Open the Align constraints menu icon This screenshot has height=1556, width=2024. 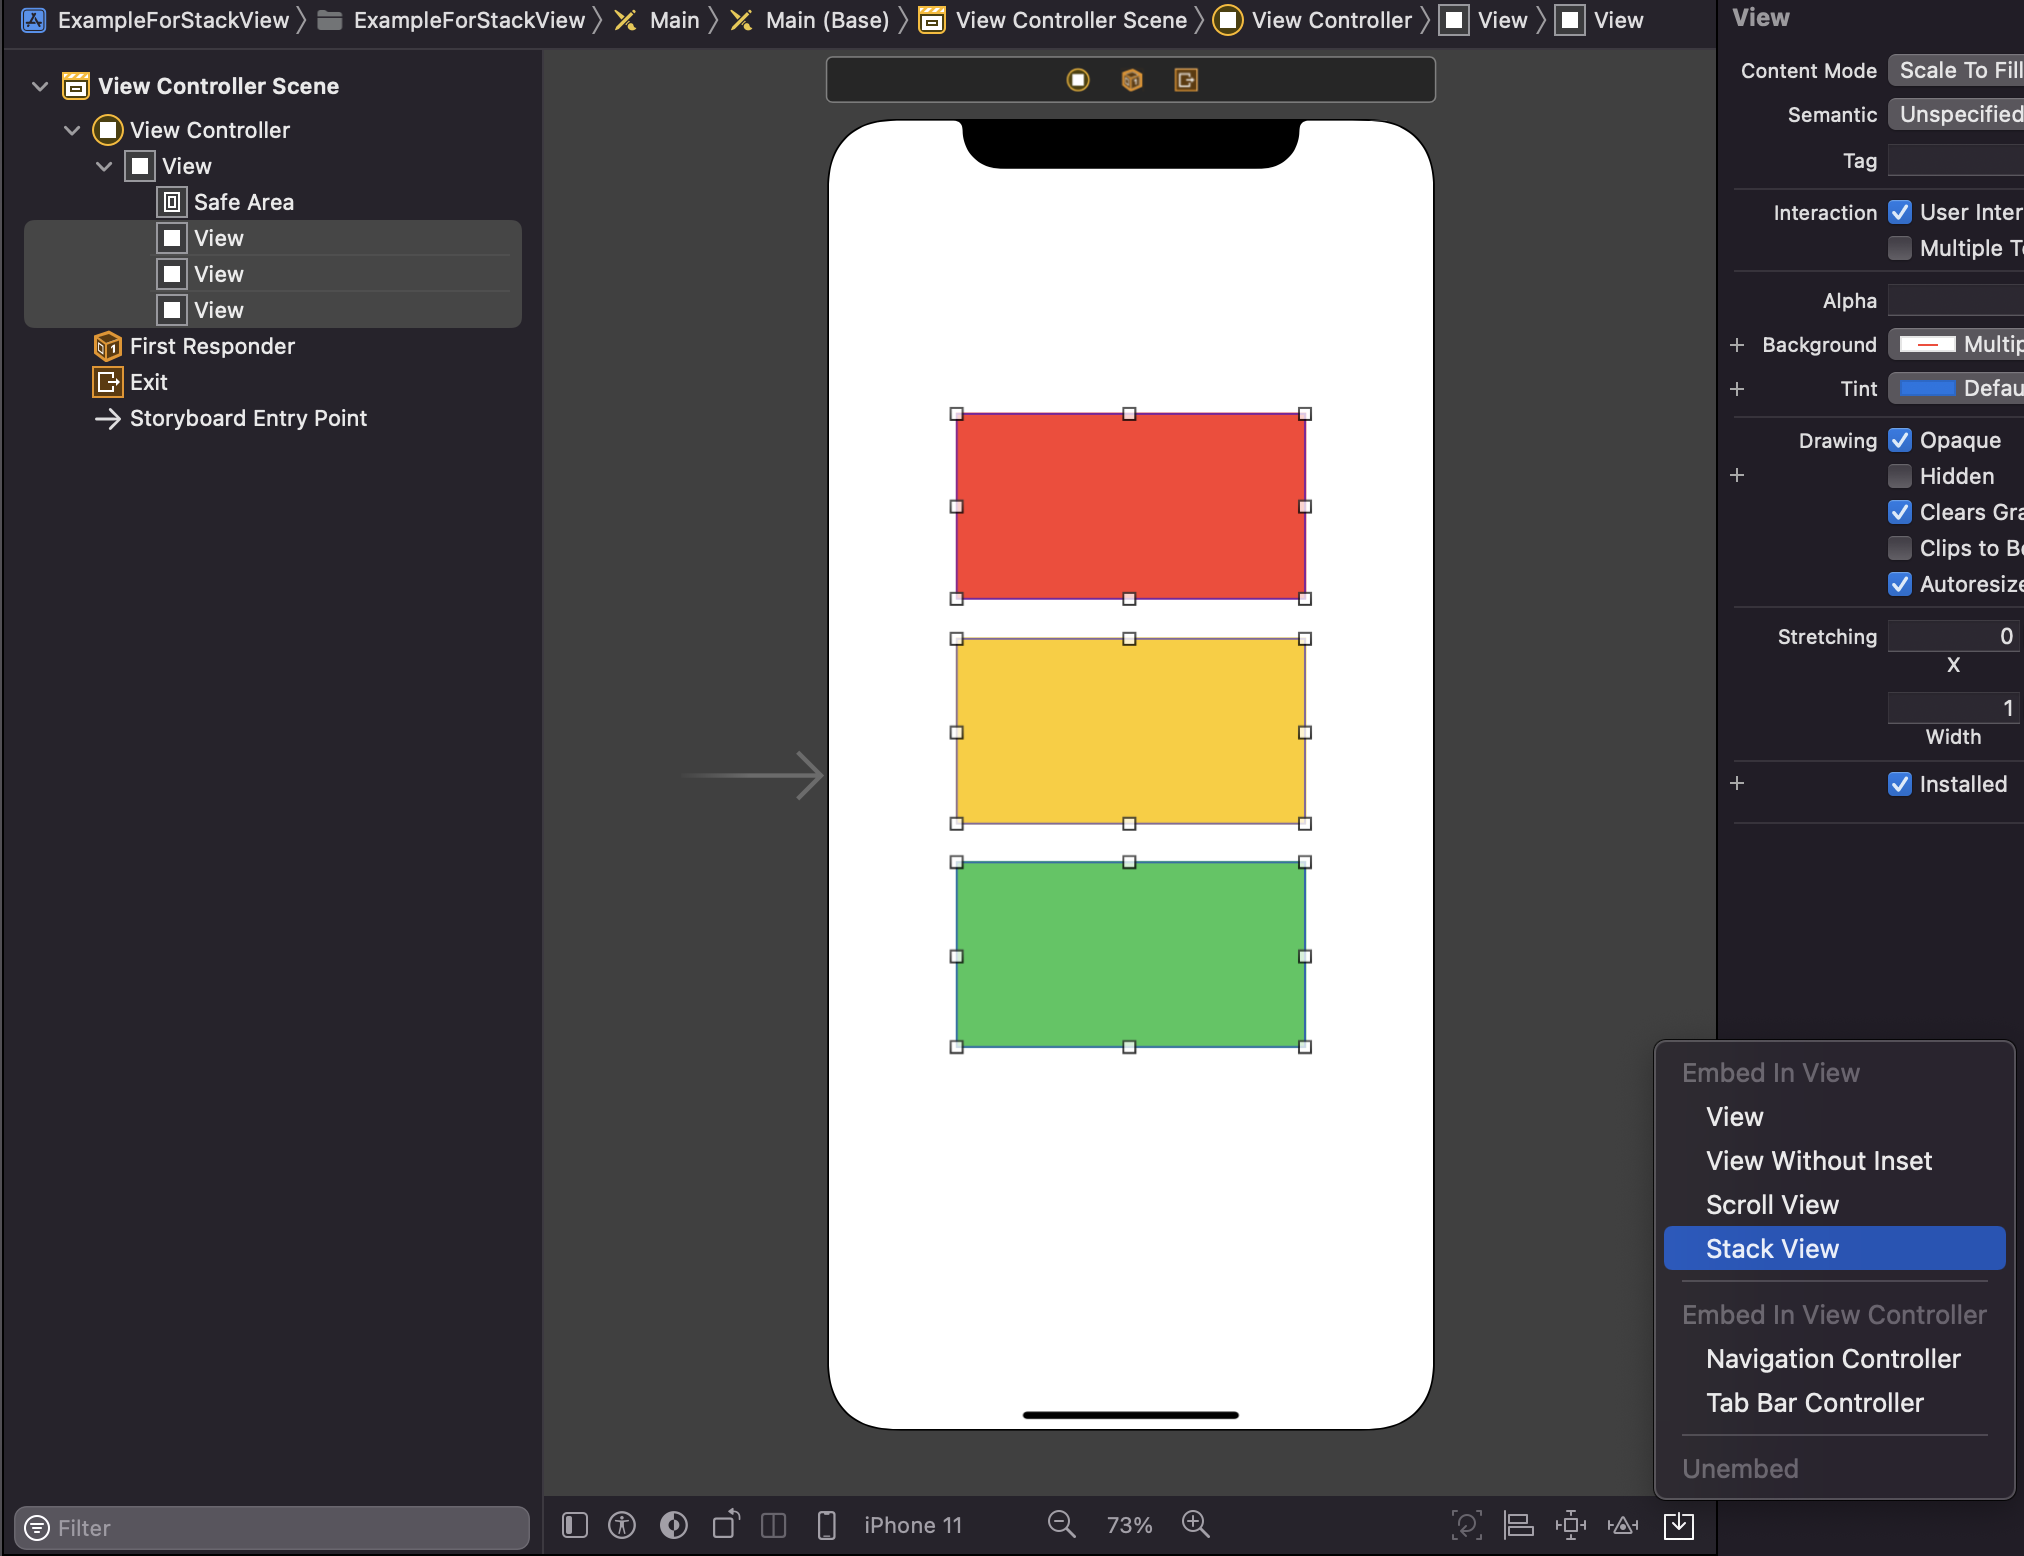[x=1519, y=1525]
